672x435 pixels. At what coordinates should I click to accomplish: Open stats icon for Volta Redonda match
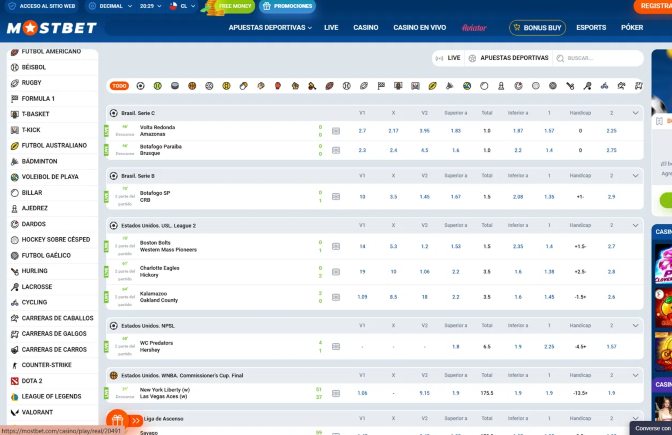336,131
